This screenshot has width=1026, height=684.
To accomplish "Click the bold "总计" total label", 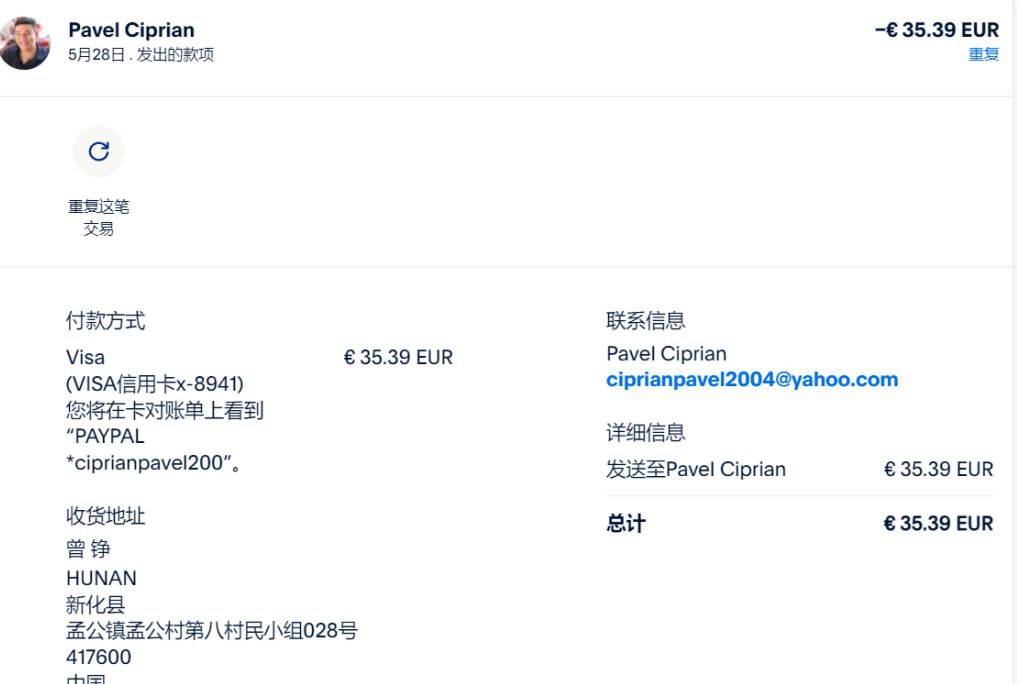I will (x=626, y=524).
